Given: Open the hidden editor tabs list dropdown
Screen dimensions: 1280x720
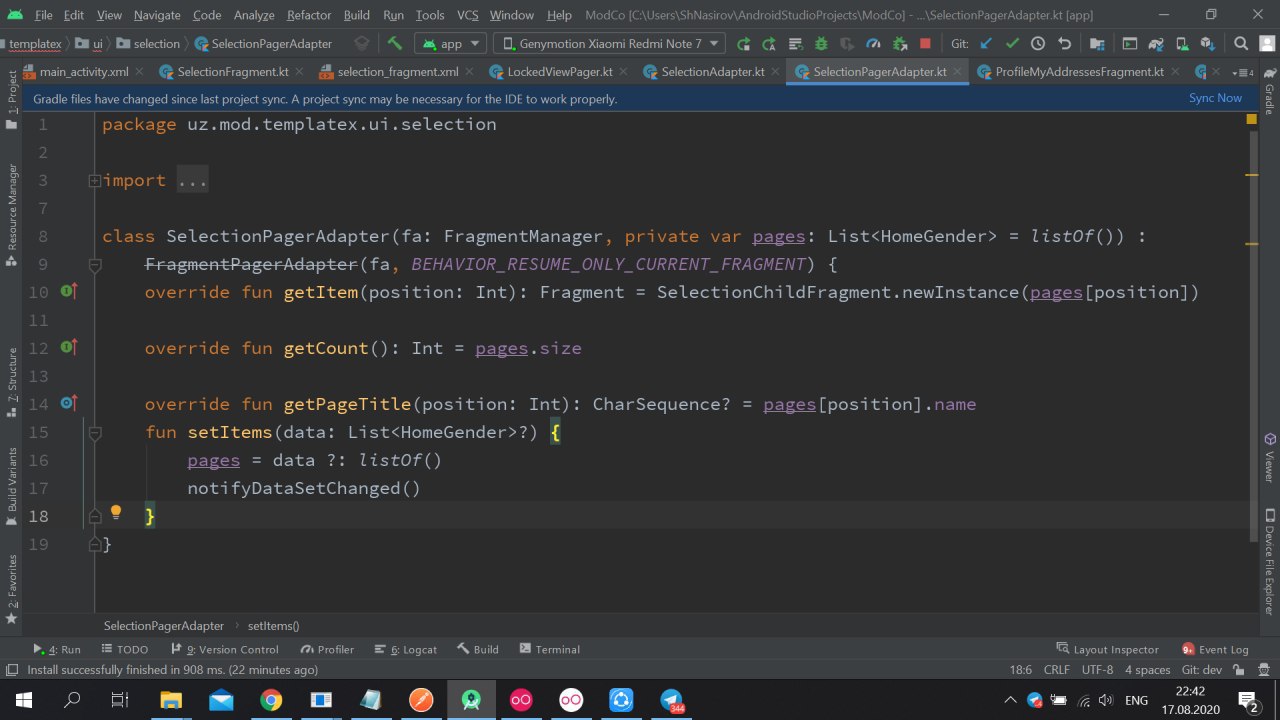Looking at the screenshot, I should tap(1244, 72).
